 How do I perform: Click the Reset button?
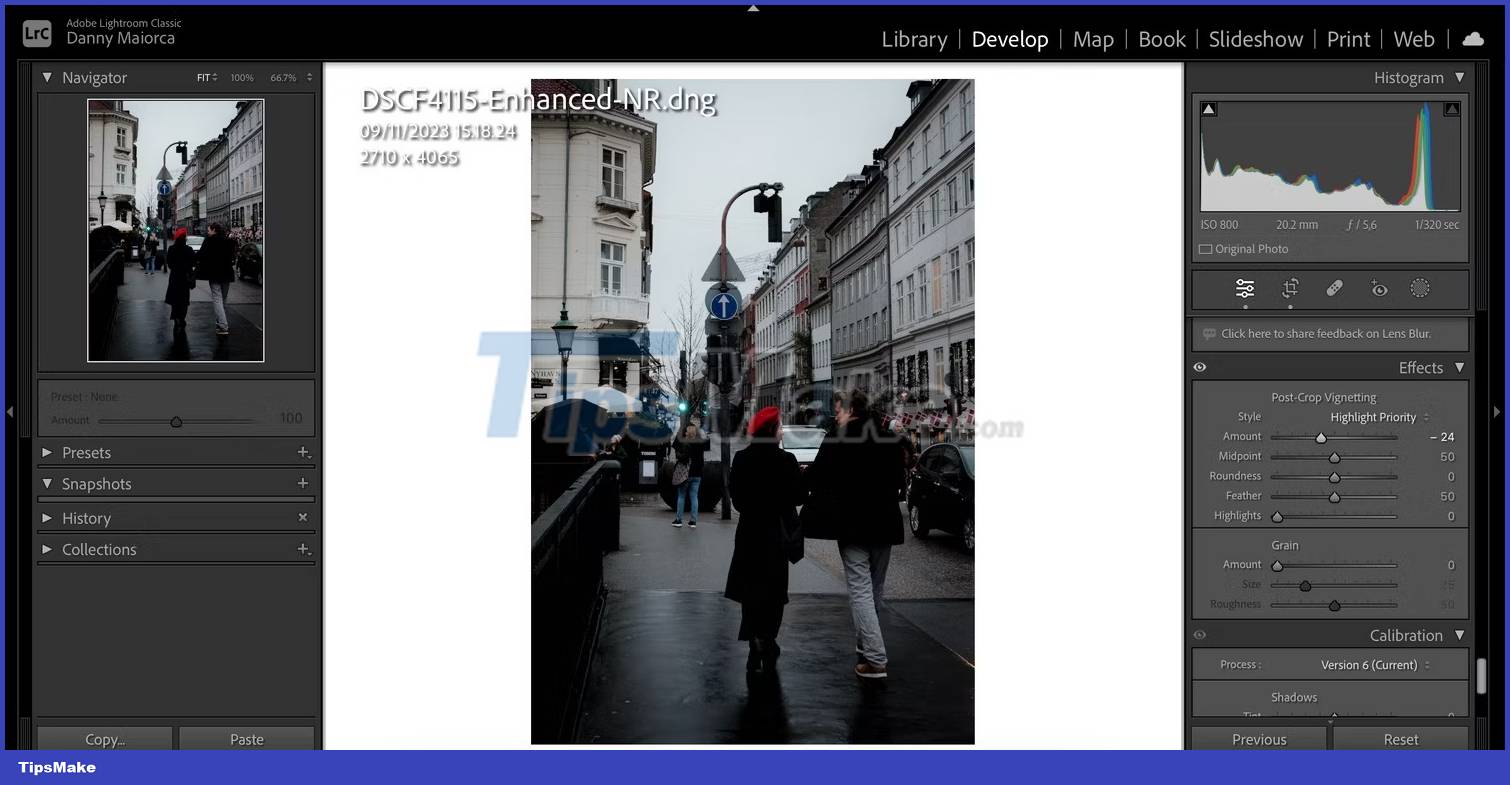1400,739
